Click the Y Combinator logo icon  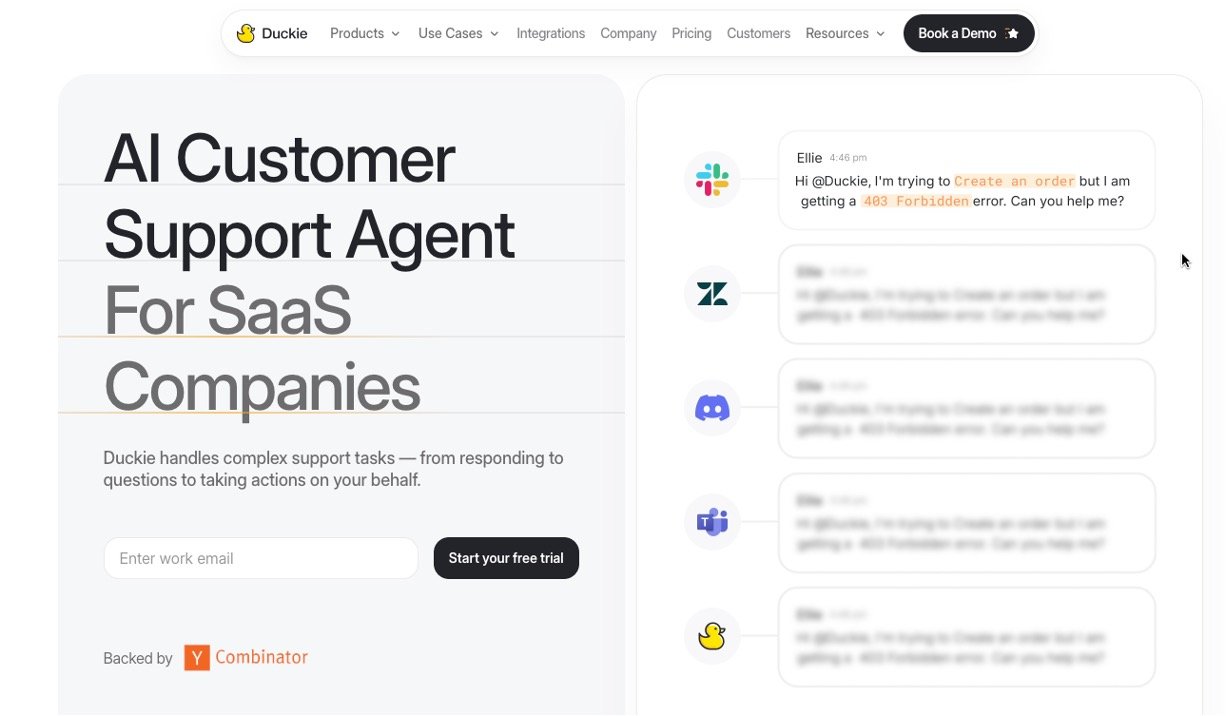point(197,657)
